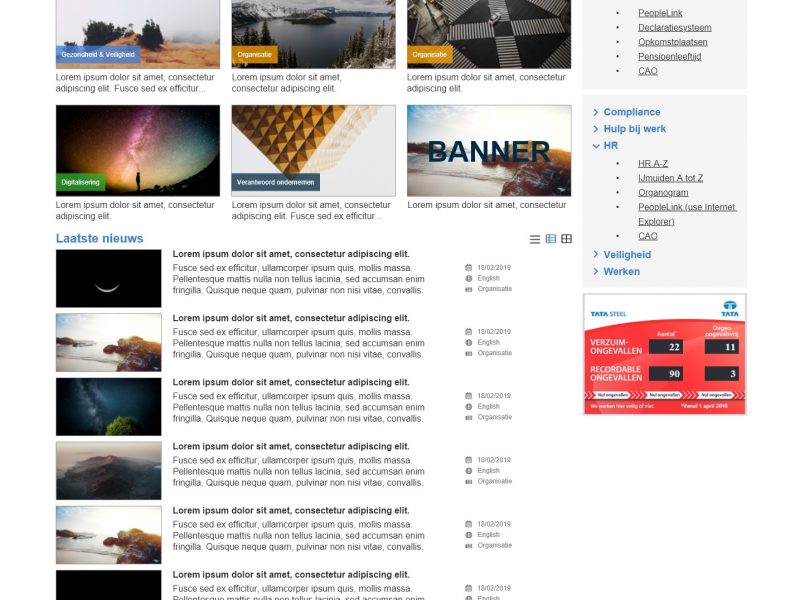Open the volcano mountain news thumbnail
The height and width of the screenshot is (600, 800).
click(x=109, y=471)
